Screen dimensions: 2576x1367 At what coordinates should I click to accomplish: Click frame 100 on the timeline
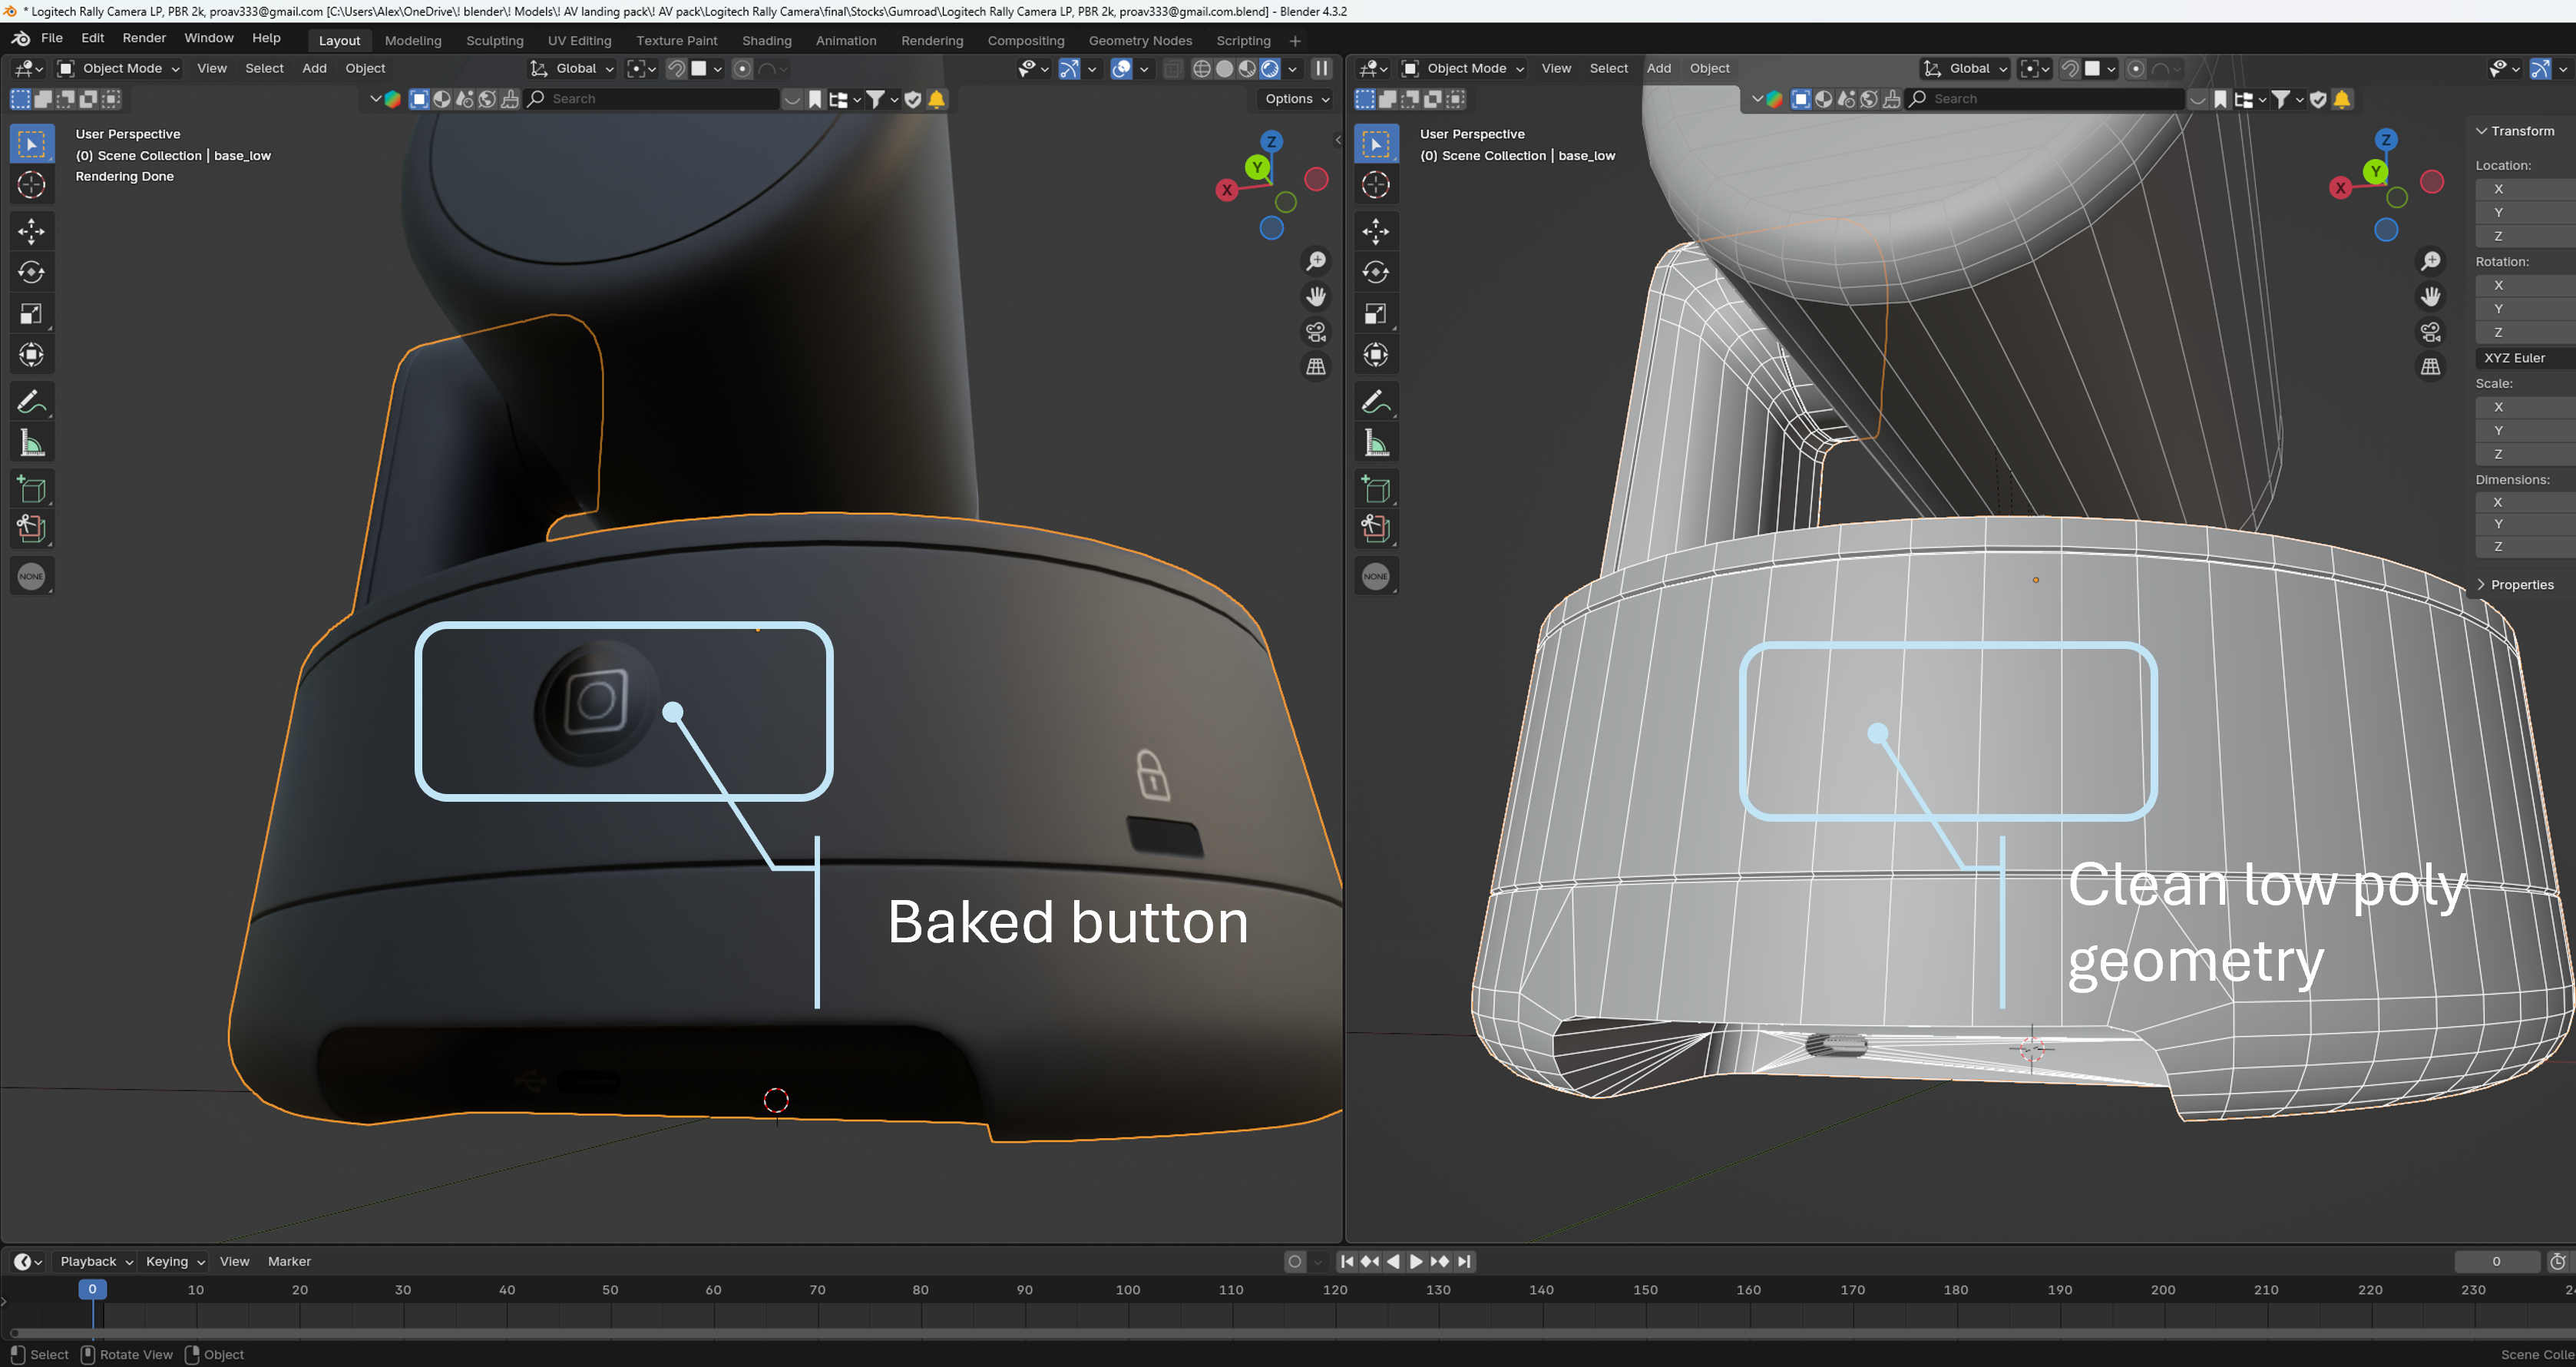click(1128, 1290)
